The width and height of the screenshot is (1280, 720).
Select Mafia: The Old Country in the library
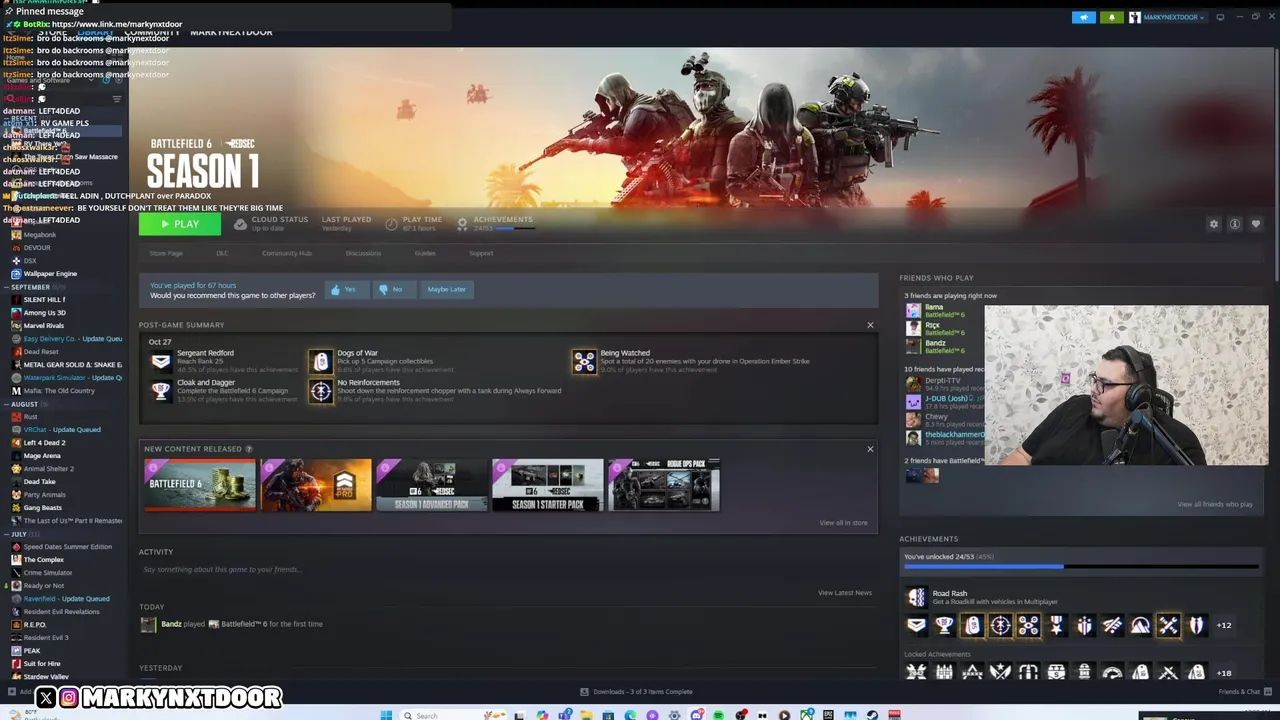coord(59,391)
